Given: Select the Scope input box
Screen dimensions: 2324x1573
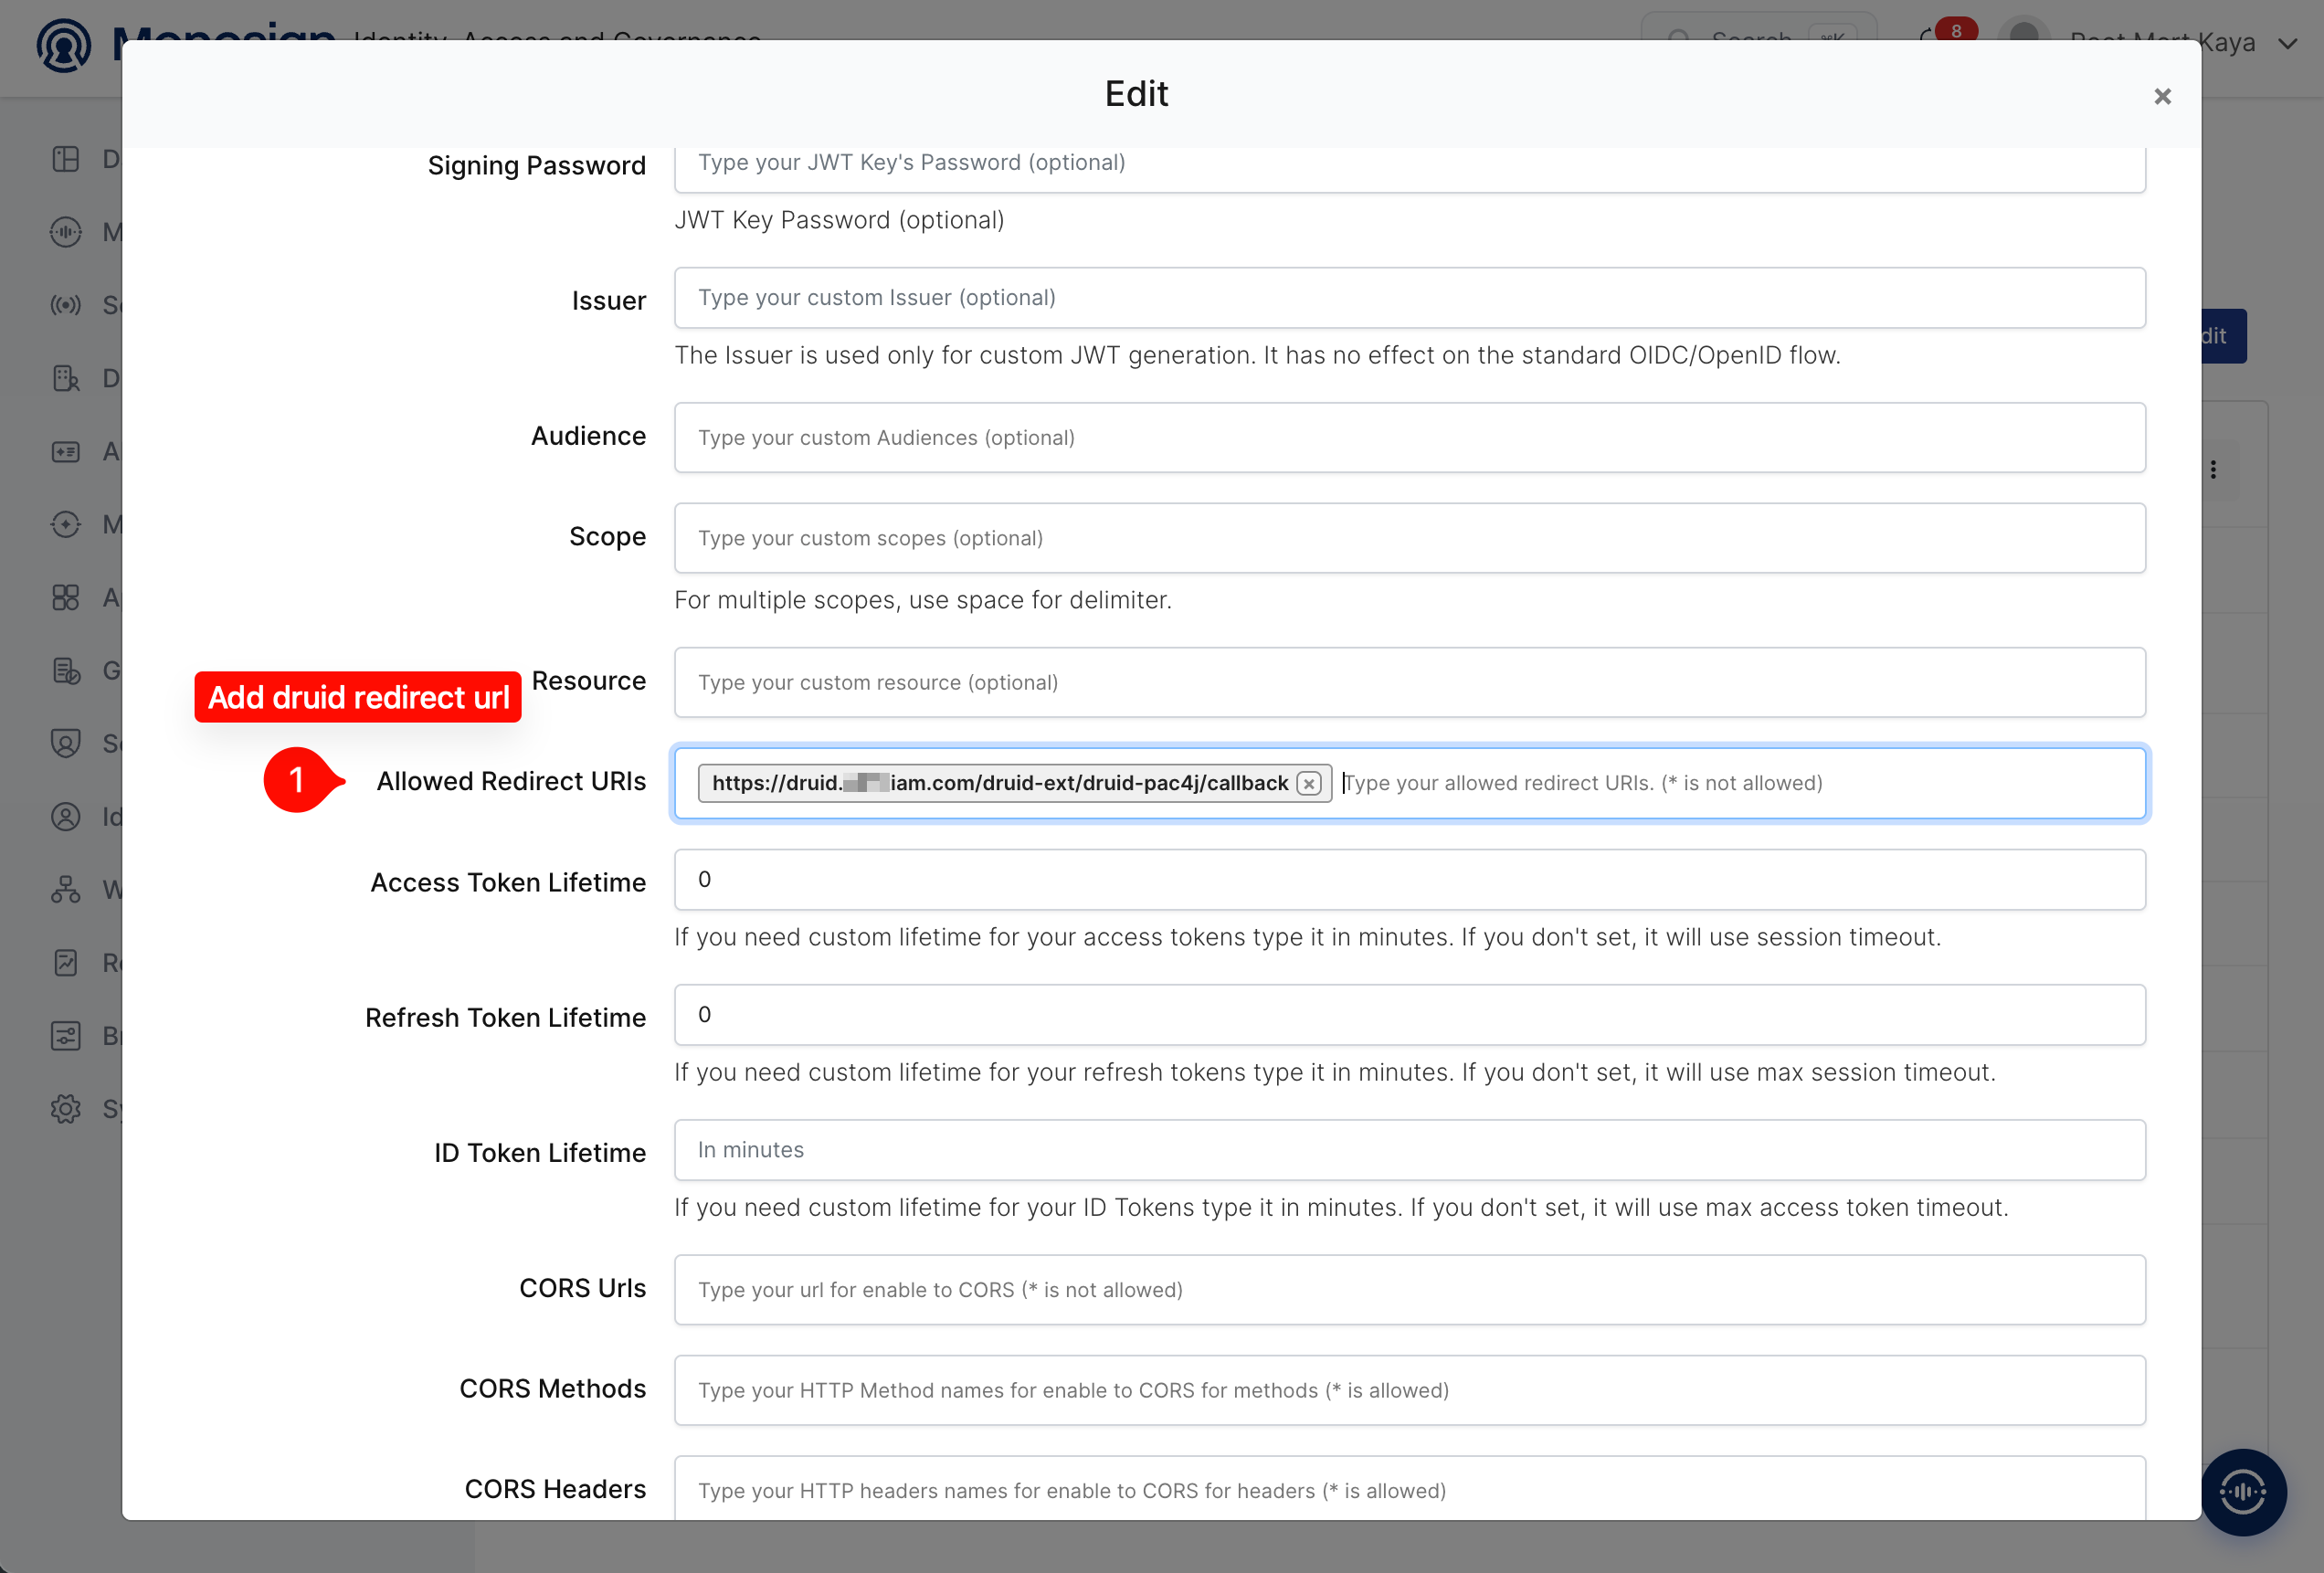Looking at the screenshot, I should [x=1409, y=538].
